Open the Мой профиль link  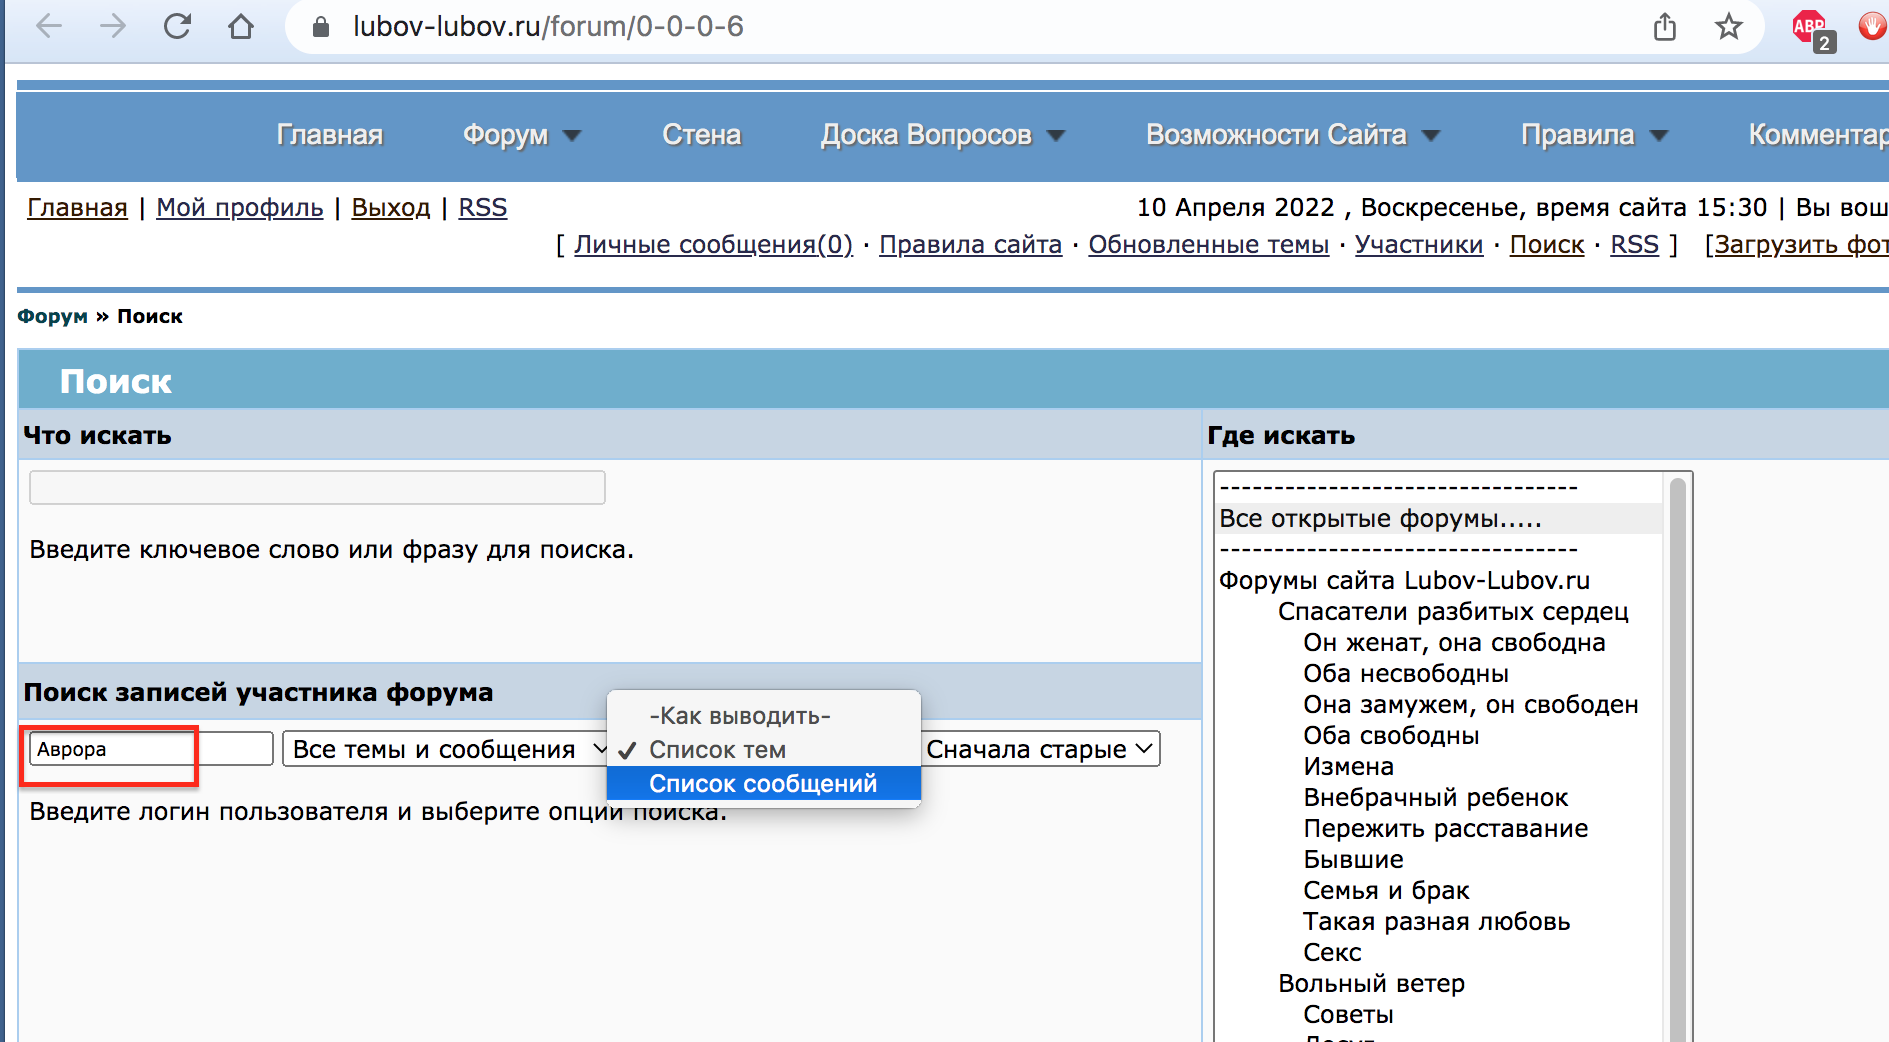pyautogui.click(x=239, y=208)
